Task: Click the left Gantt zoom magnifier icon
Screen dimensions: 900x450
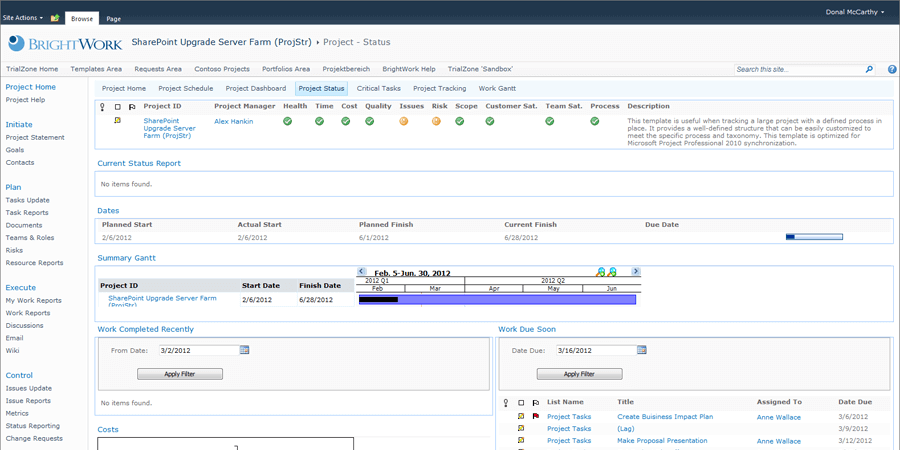Action: coord(601,271)
